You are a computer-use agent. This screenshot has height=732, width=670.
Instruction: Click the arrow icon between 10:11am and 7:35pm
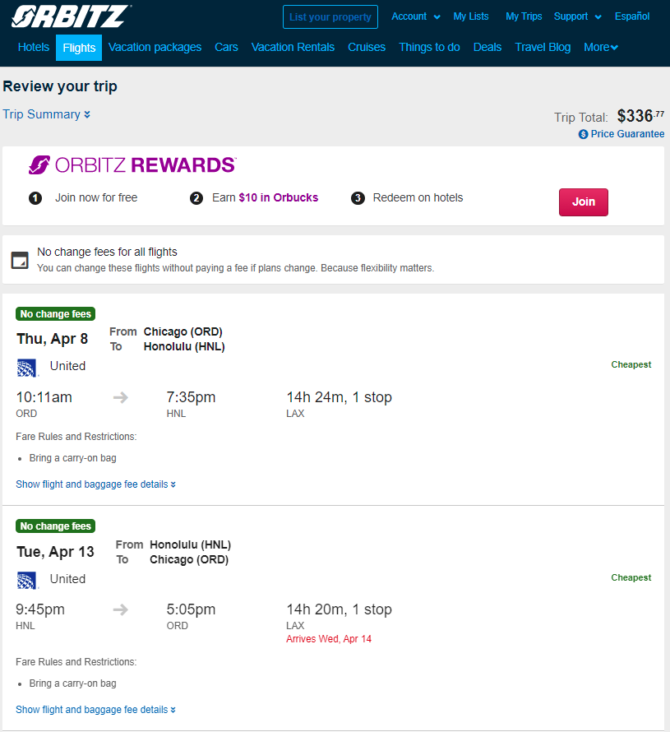pos(120,397)
